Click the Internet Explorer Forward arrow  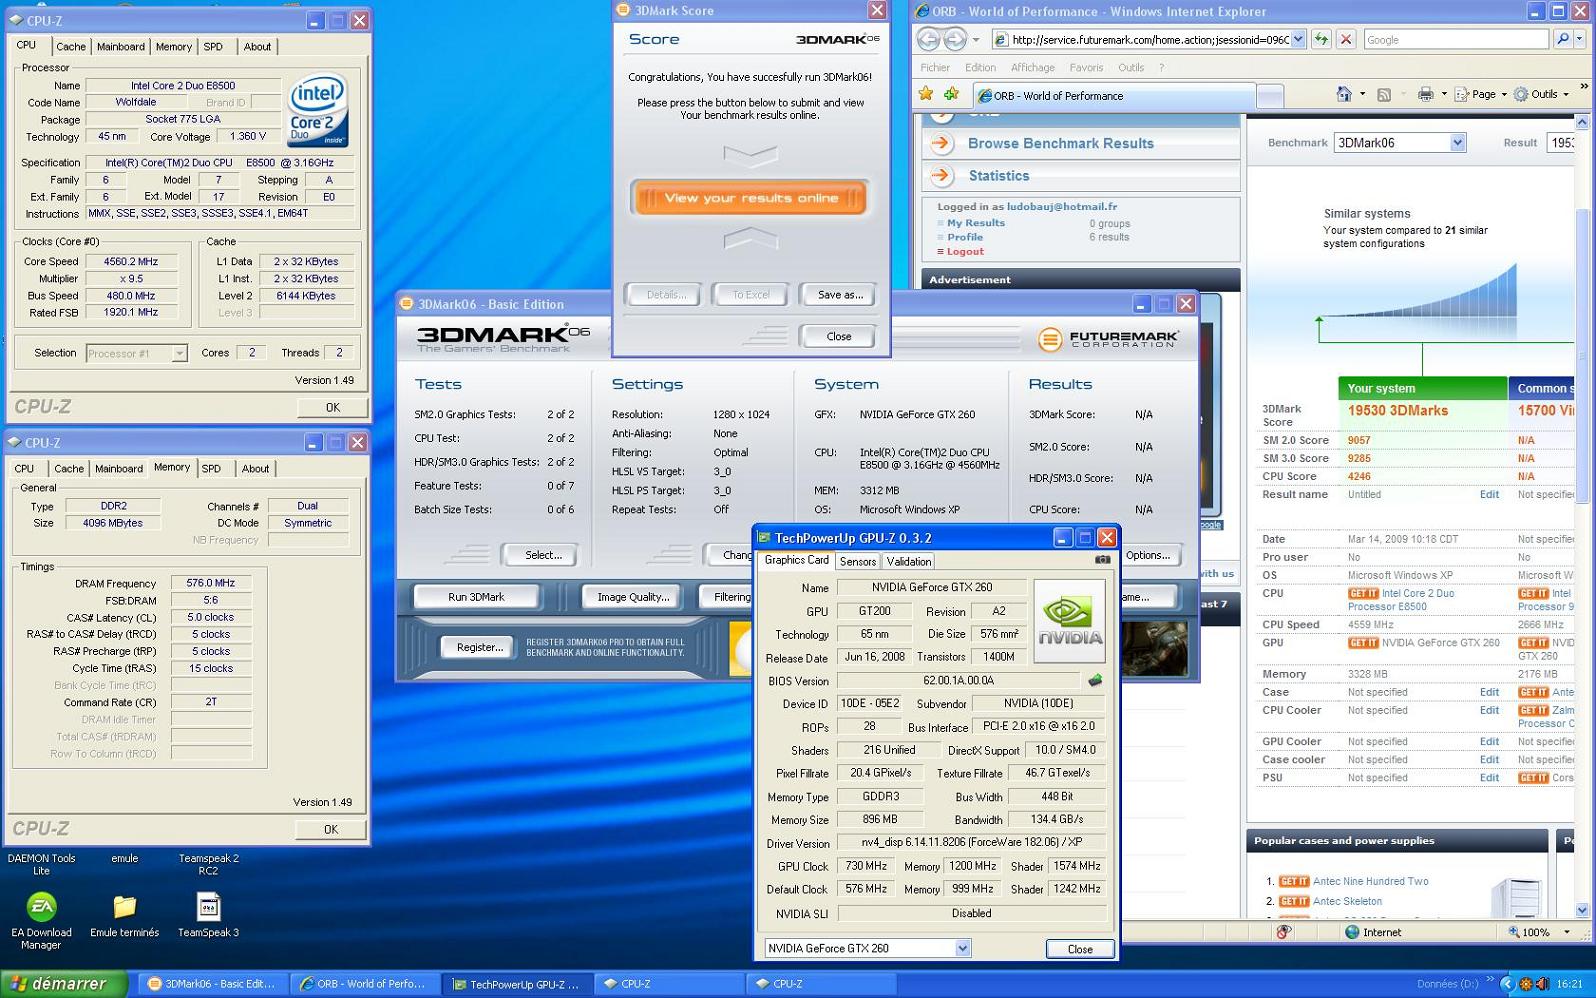pos(955,39)
